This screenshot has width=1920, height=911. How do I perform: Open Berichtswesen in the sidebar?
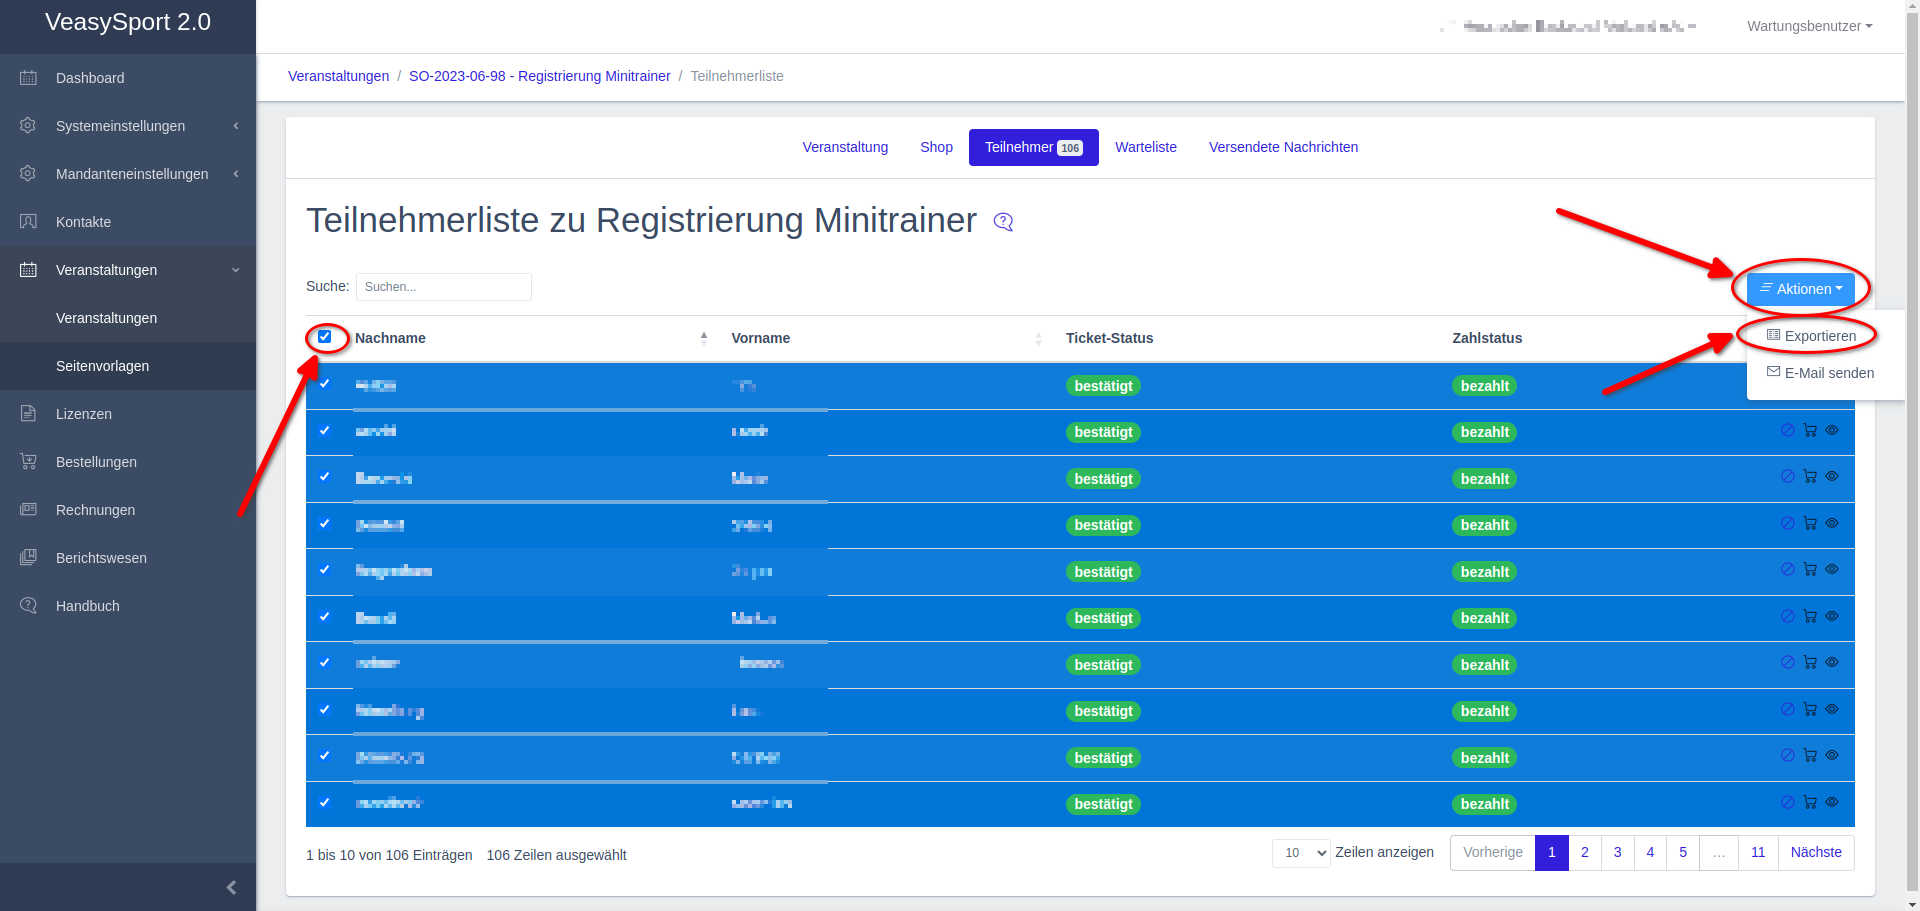tap(101, 558)
